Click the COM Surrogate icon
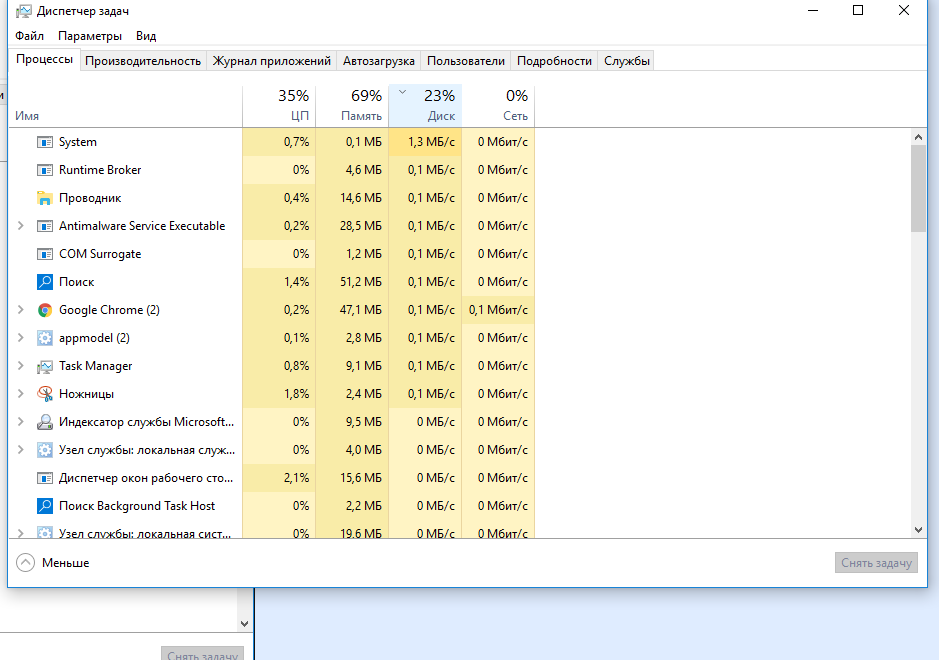939x660 pixels. (x=45, y=254)
